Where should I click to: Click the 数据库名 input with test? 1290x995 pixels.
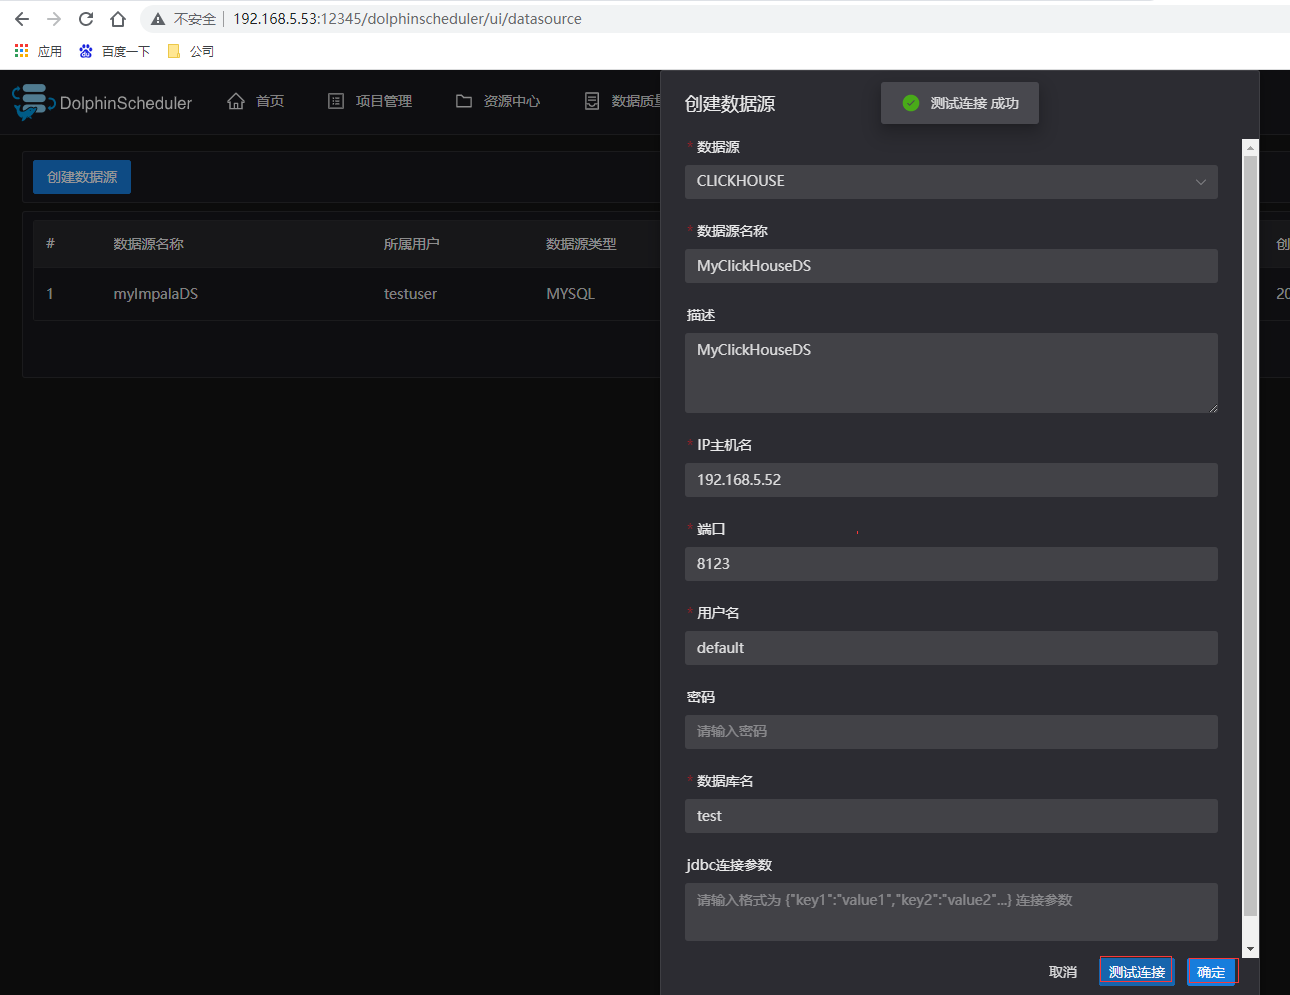[951, 816]
